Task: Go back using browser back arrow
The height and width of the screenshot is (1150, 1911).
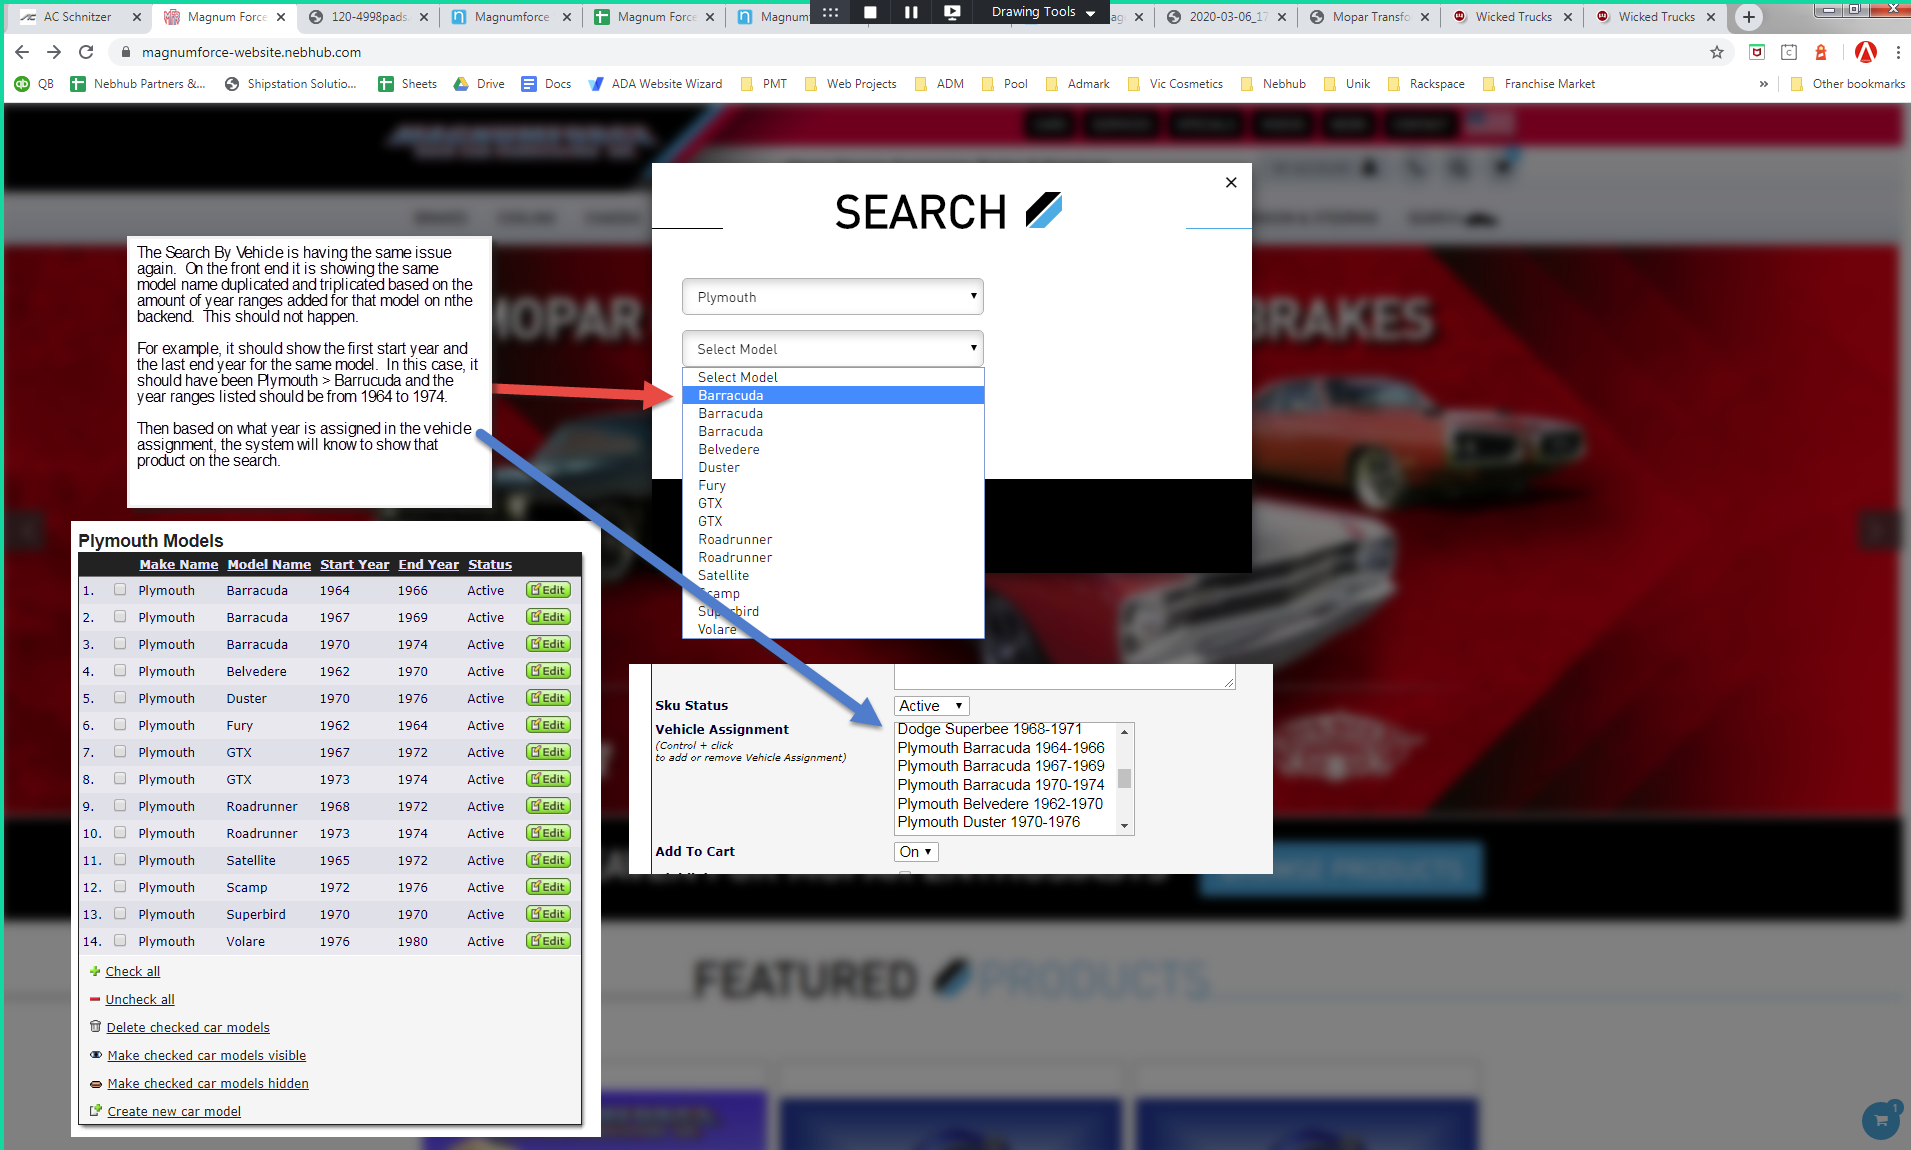Action: point(22,52)
